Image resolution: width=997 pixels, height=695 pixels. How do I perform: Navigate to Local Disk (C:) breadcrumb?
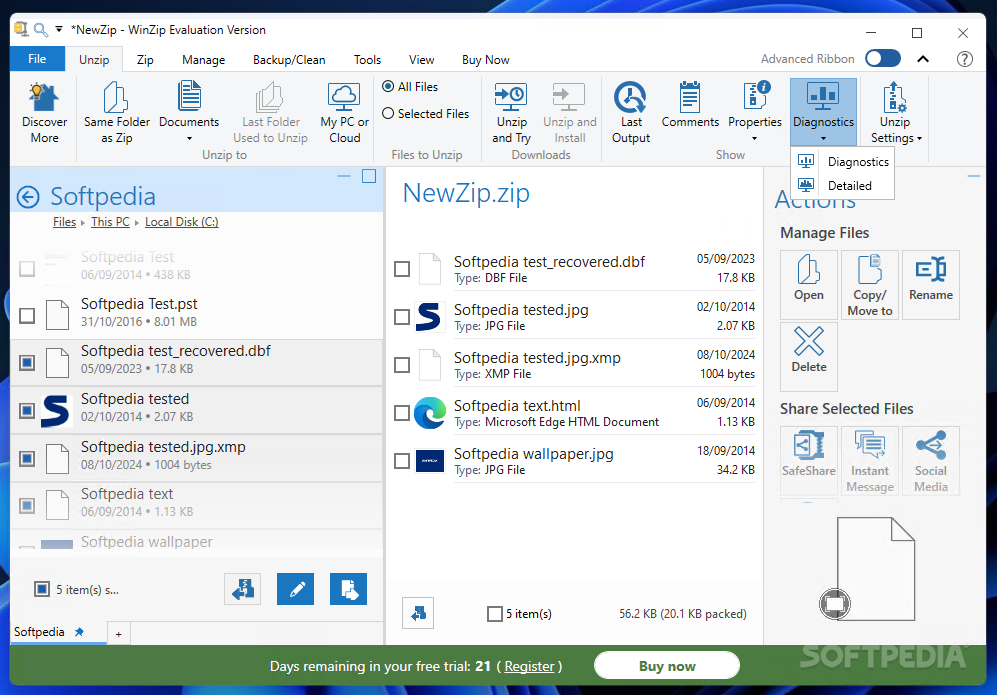[181, 222]
